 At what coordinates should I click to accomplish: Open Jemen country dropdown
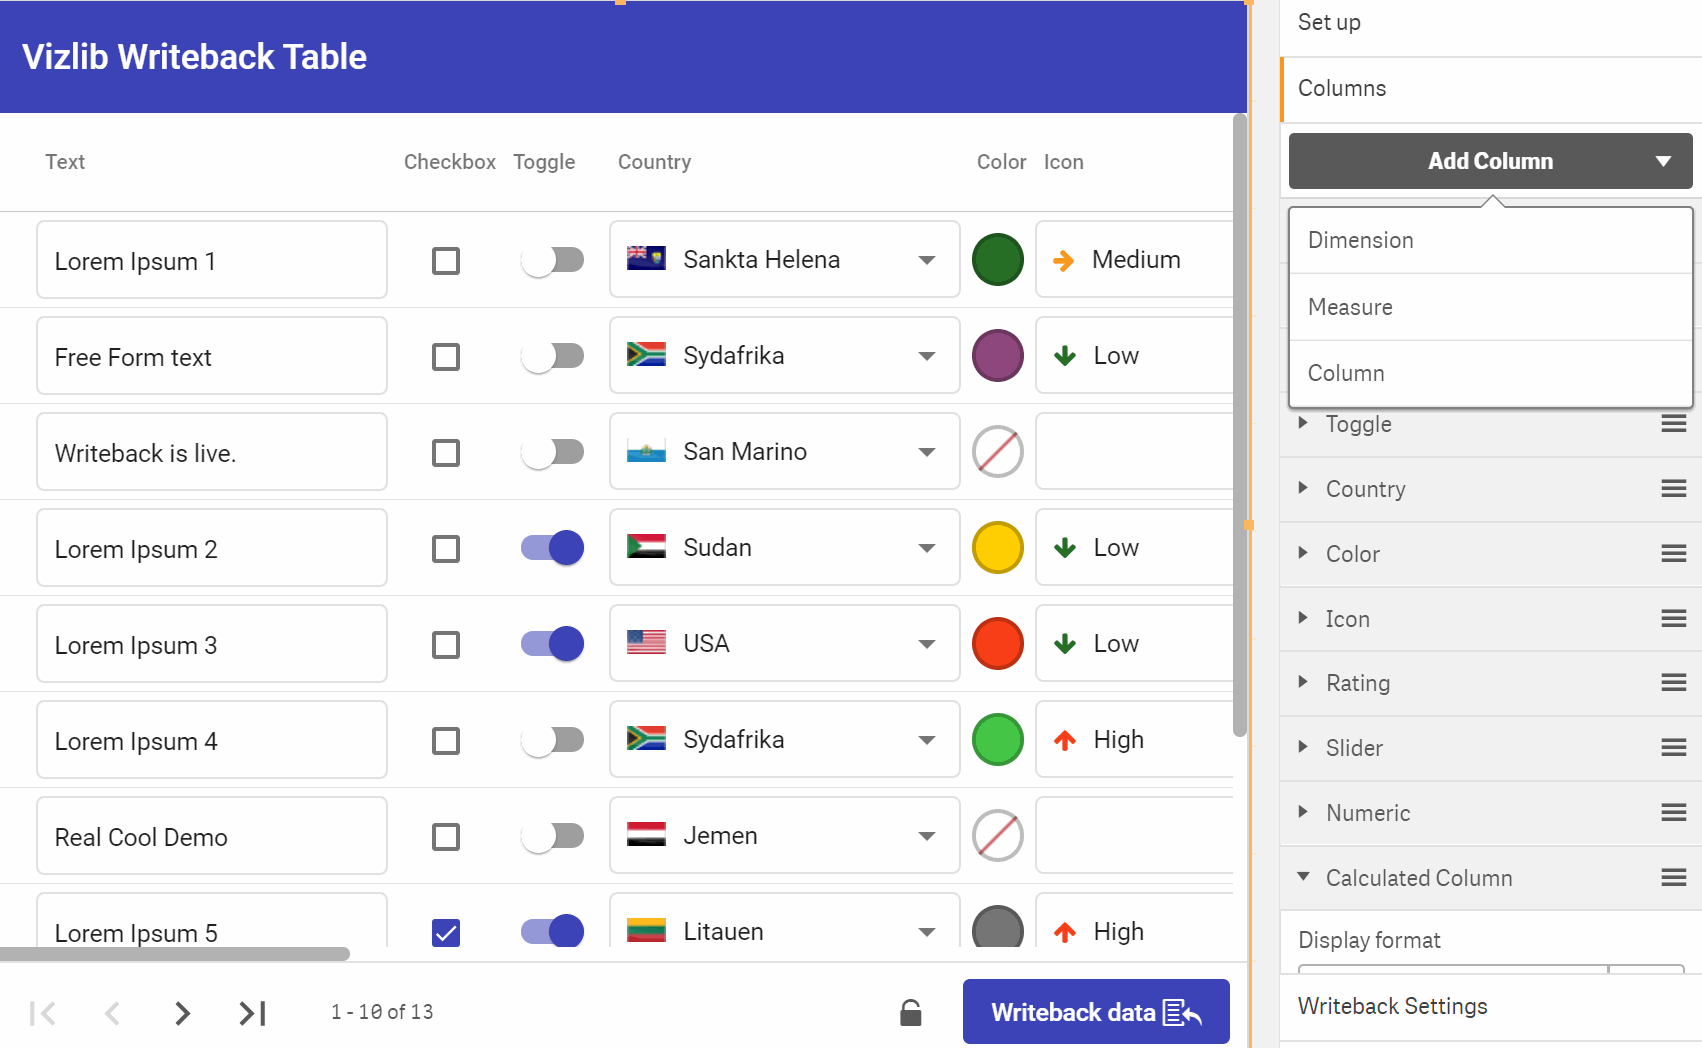point(785,836)
